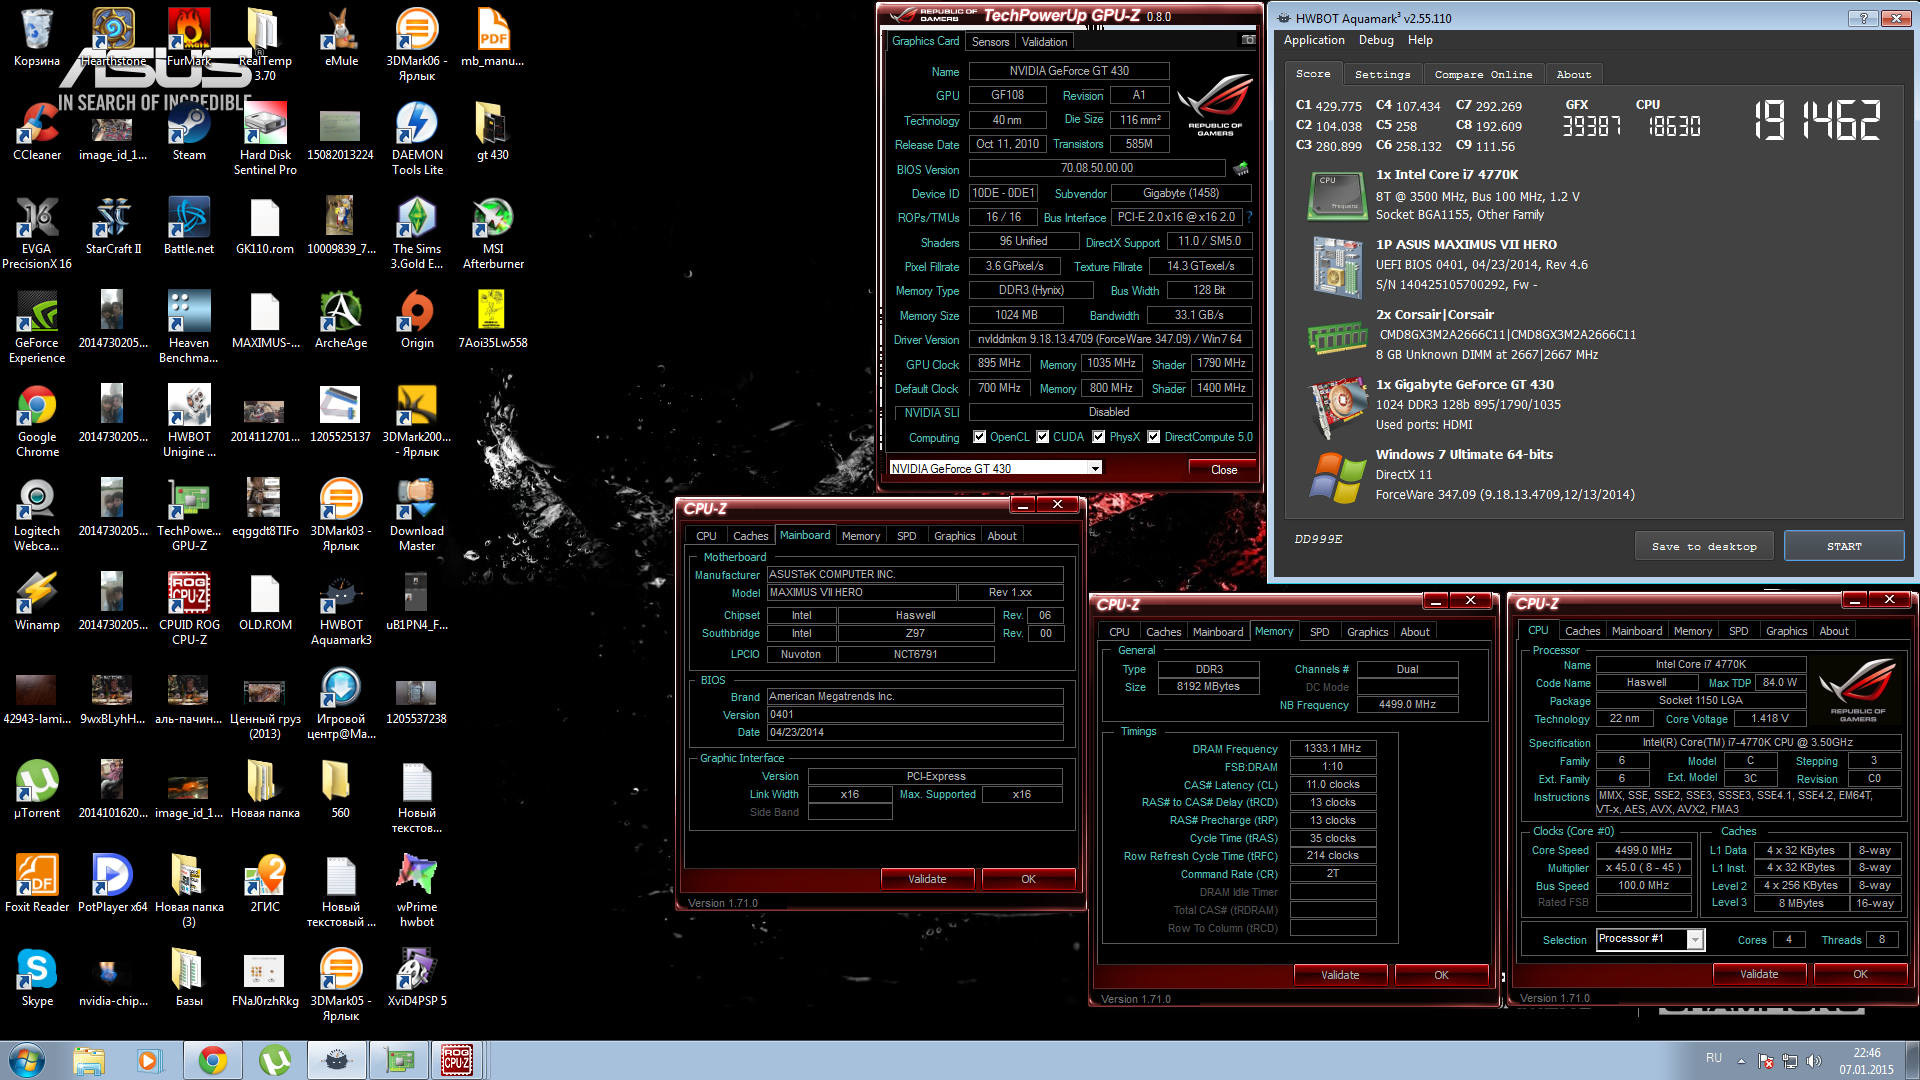Screen dimensions: 1920x1080
Task: Toggle the CUDA checkbox in GPU-Z
Action: pos(1043,437)
